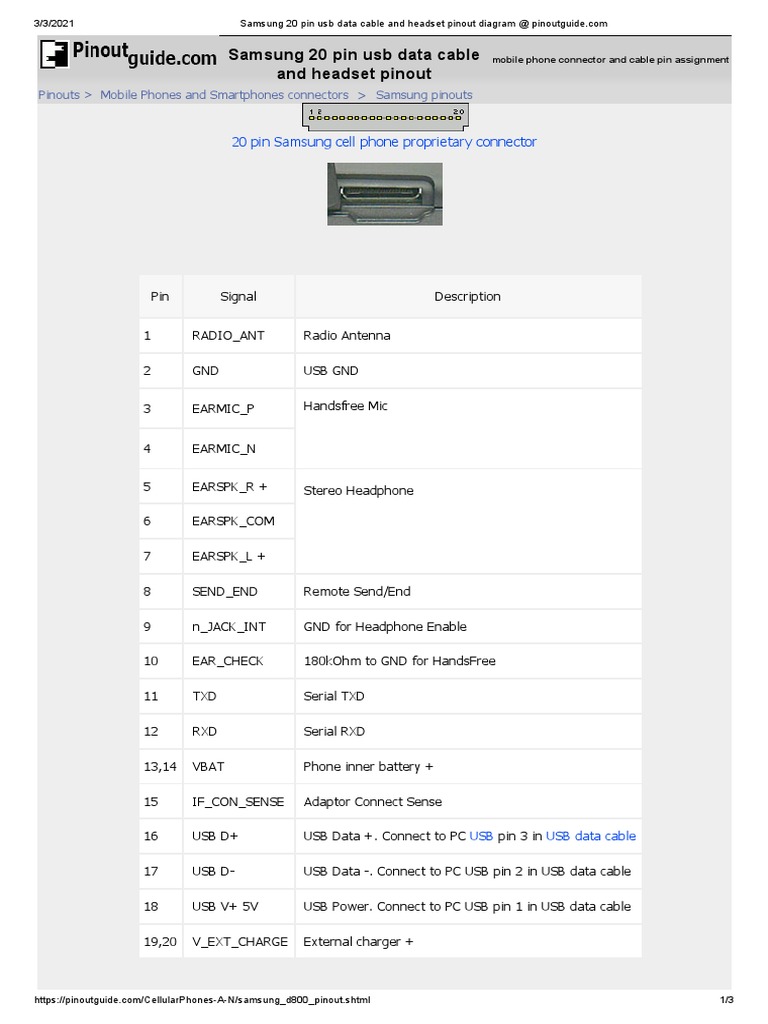Click the IF_CON_SENSE signal cell
This screenshot has height=1024, width=768.
tap(237, 802)
